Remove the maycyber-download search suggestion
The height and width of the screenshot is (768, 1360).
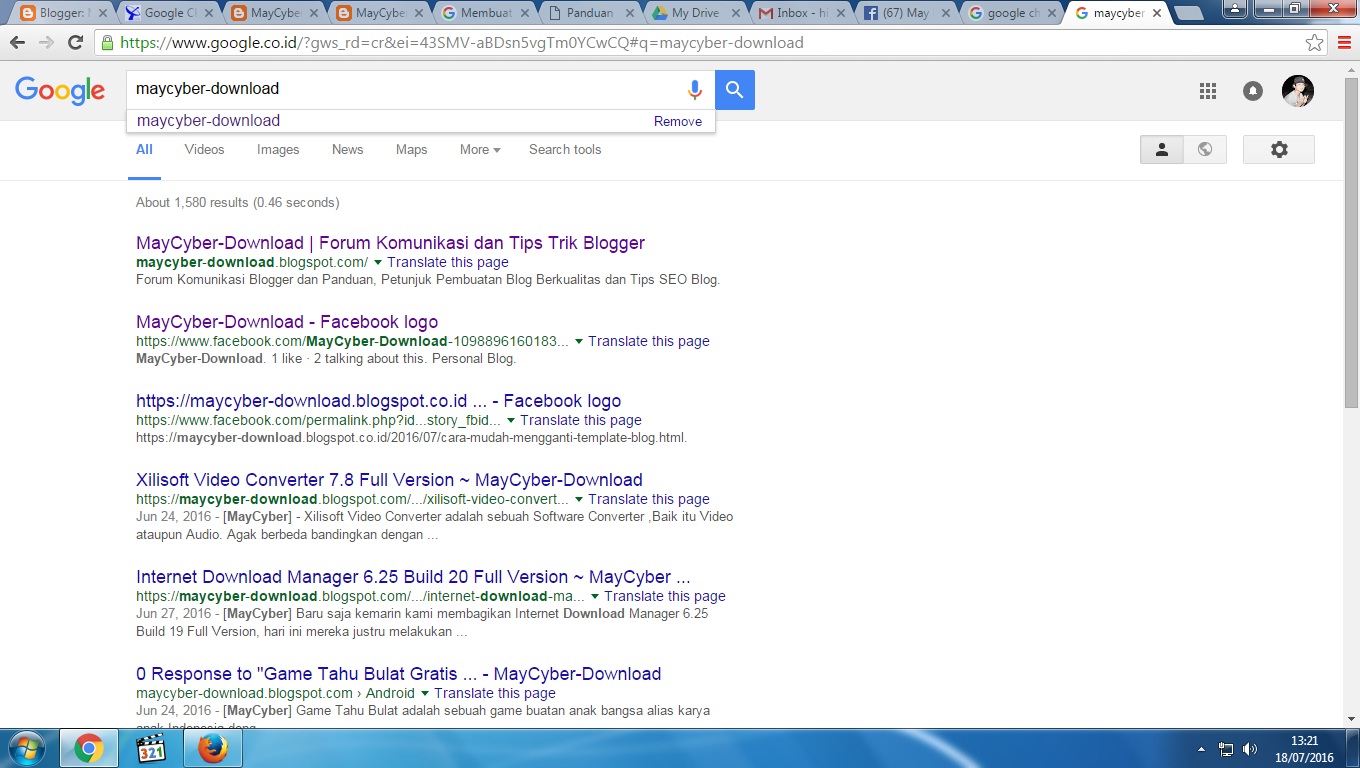pos(678,121)
